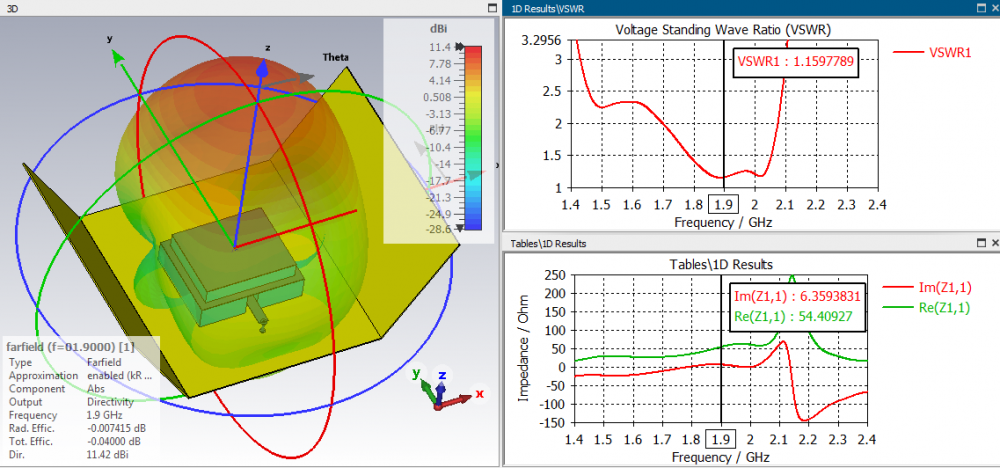Close the Tables 1D Results window
The image size is (1000, 468).
pyautogui.click(x=995, y=243)
